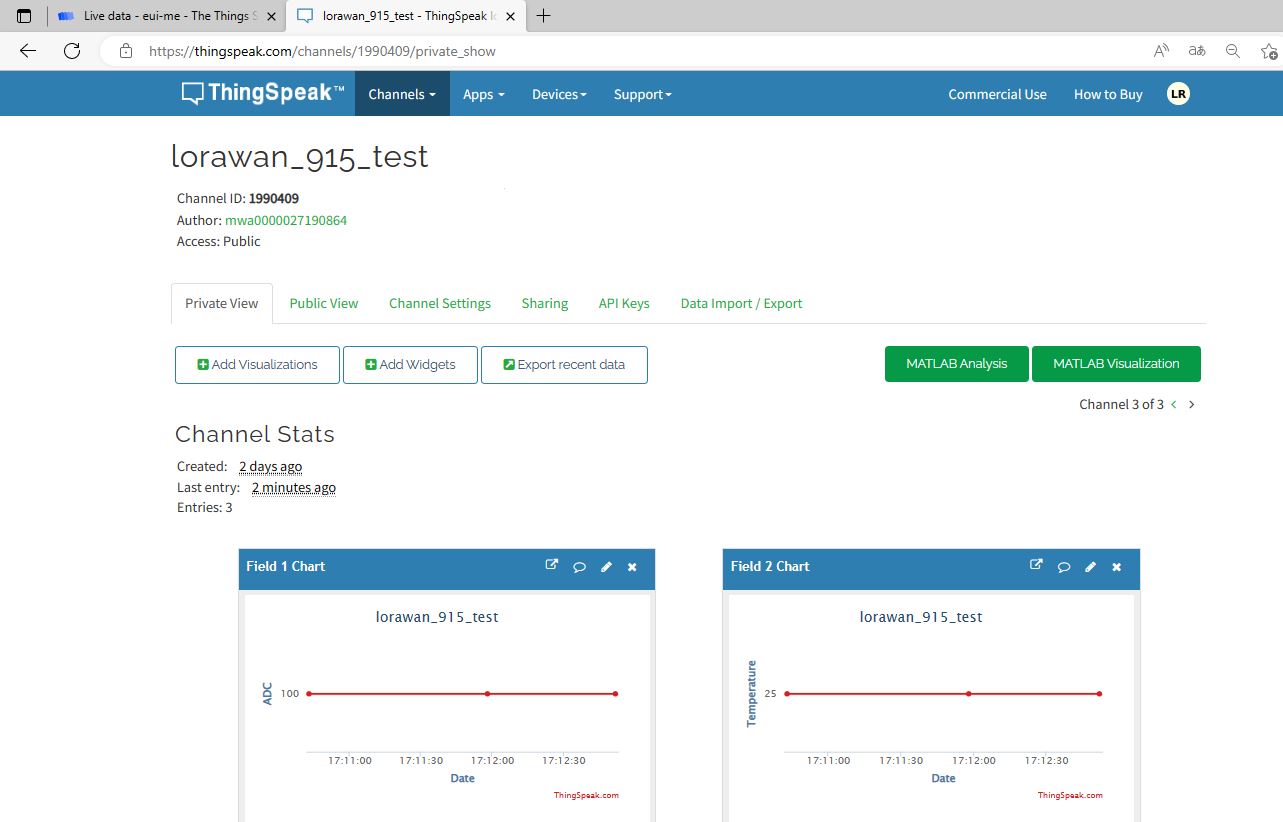Click 'Entries: 3' text
The width and height of the screenshot is (1283, 822).
(x=204, y=507)
